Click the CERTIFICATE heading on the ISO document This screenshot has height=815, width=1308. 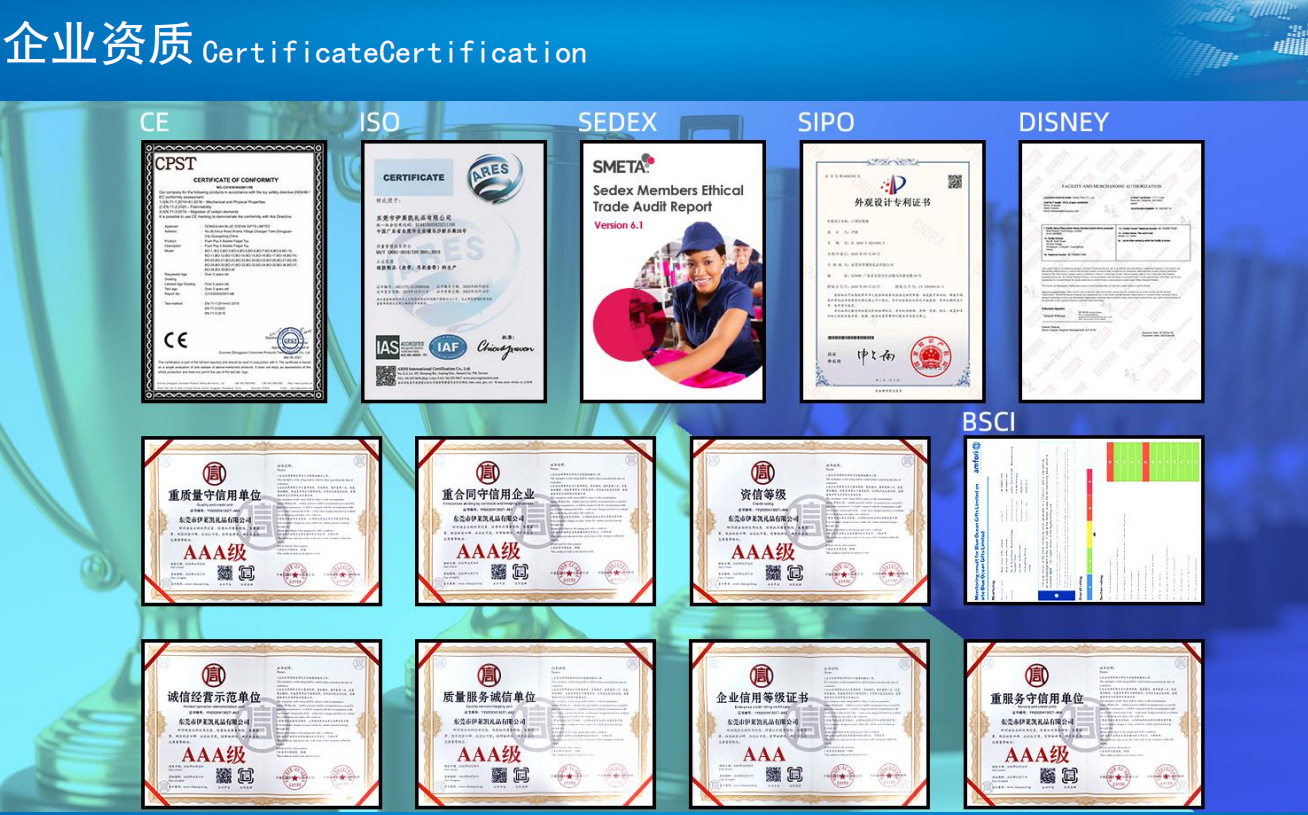click(414, 177)
